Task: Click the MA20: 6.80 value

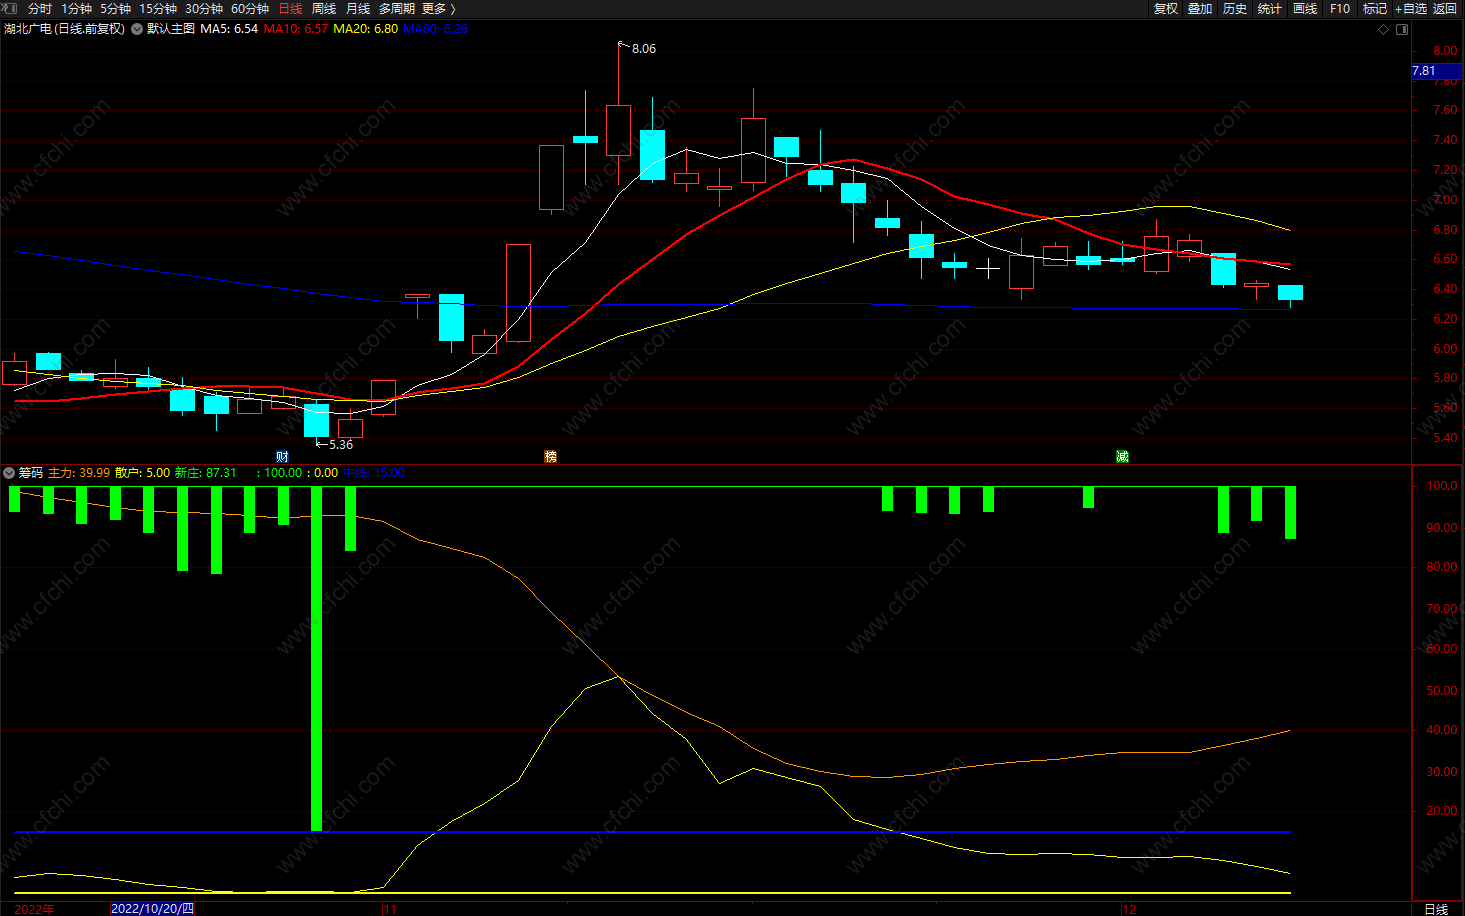Action: click(365, 29)
